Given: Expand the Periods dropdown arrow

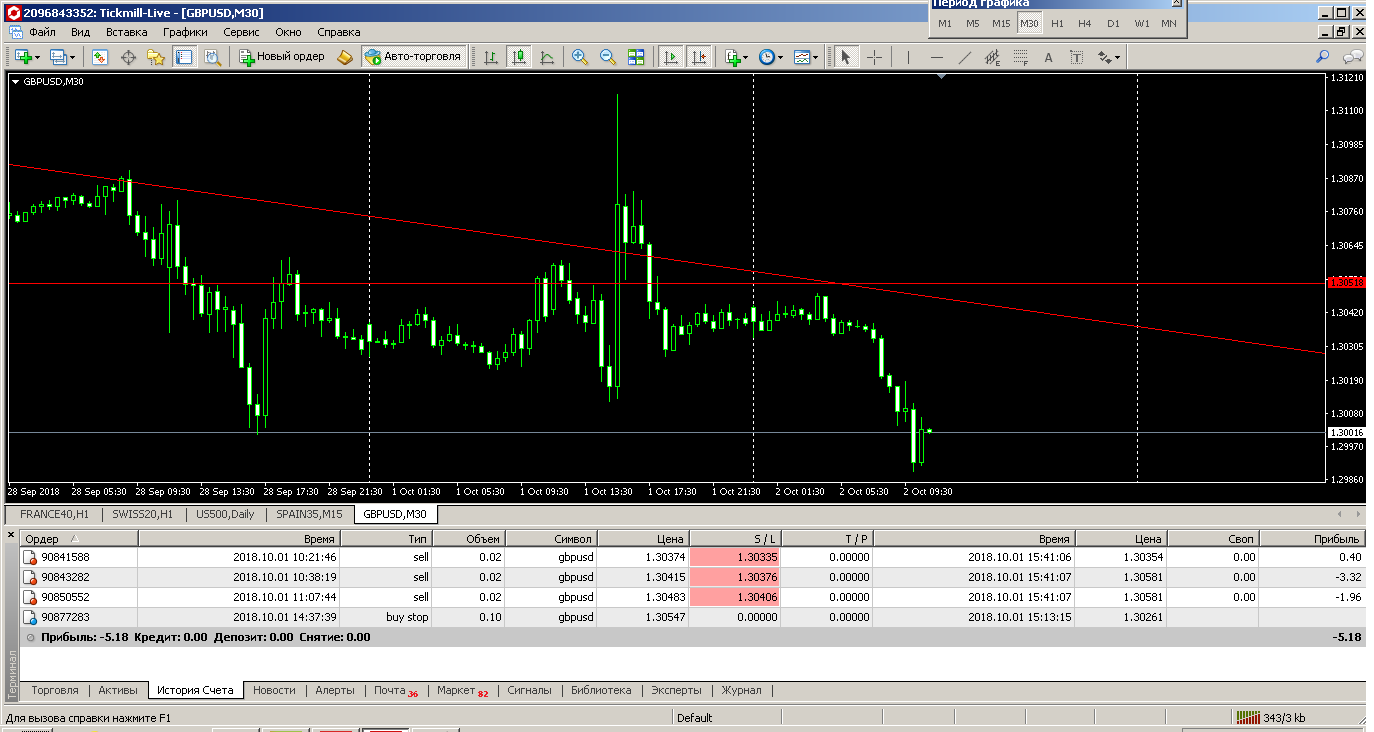Looking at the screenshot, I should [x=781, y=58].
